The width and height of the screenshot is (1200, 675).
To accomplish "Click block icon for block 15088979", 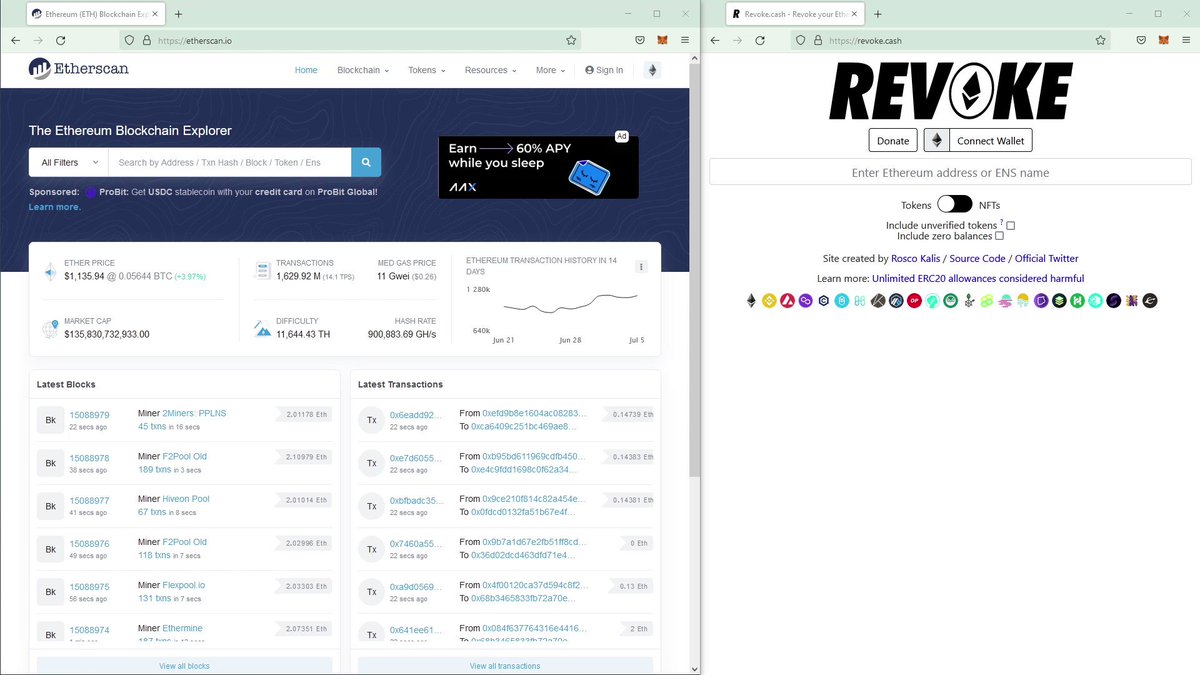I will [x=51, y=420].
